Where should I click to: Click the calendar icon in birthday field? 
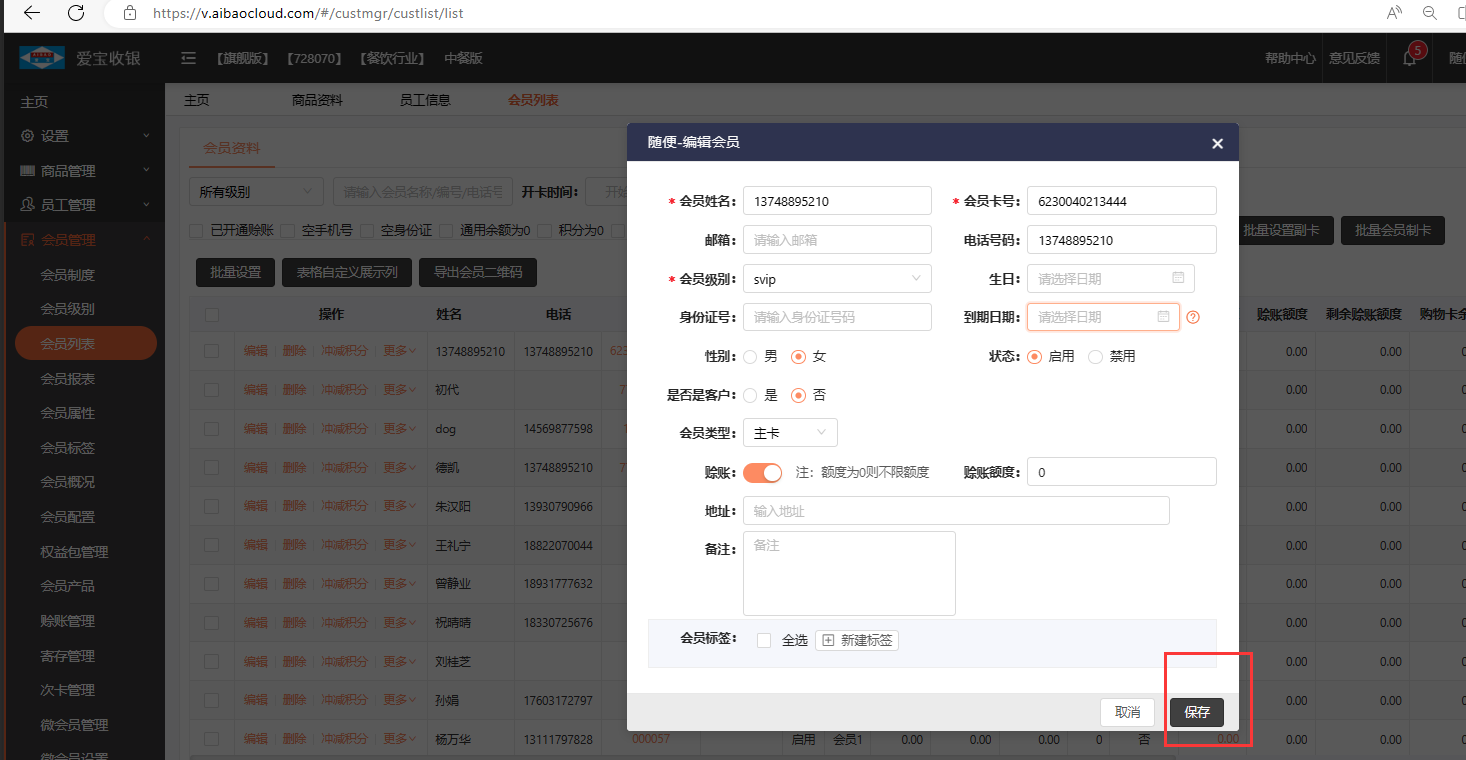tap(1177, 278)
